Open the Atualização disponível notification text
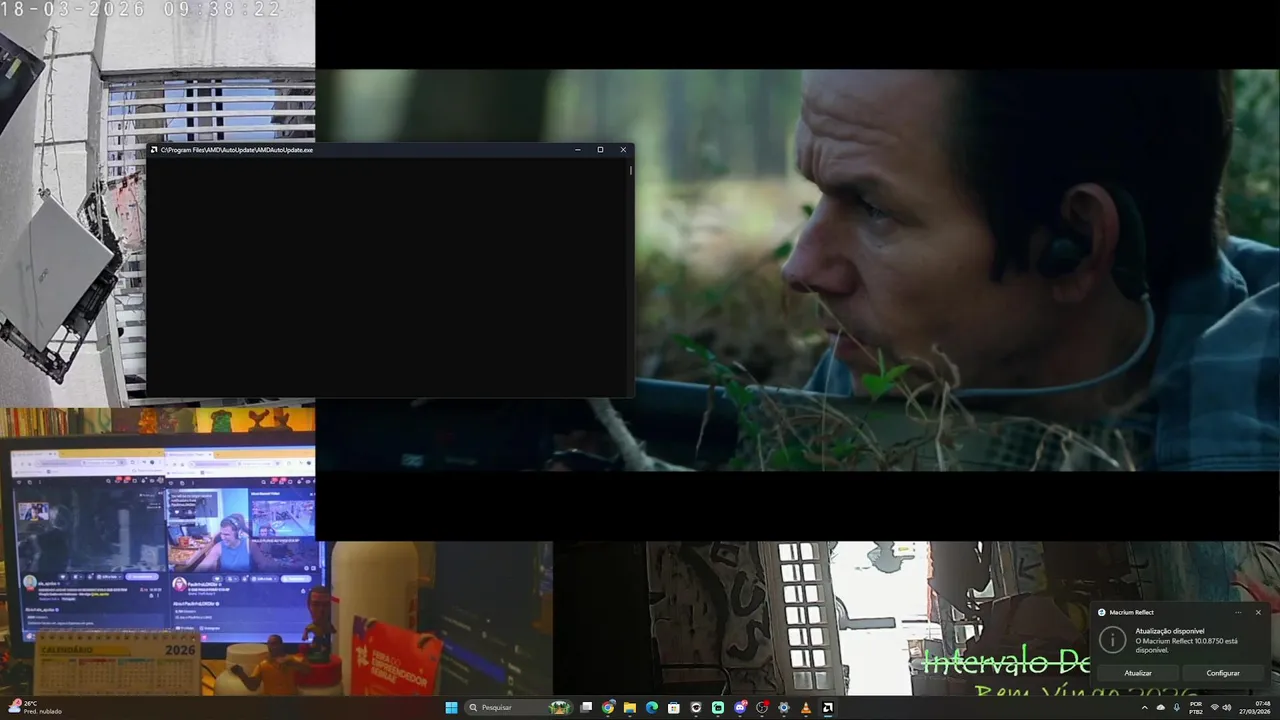 coord(1170,631)
